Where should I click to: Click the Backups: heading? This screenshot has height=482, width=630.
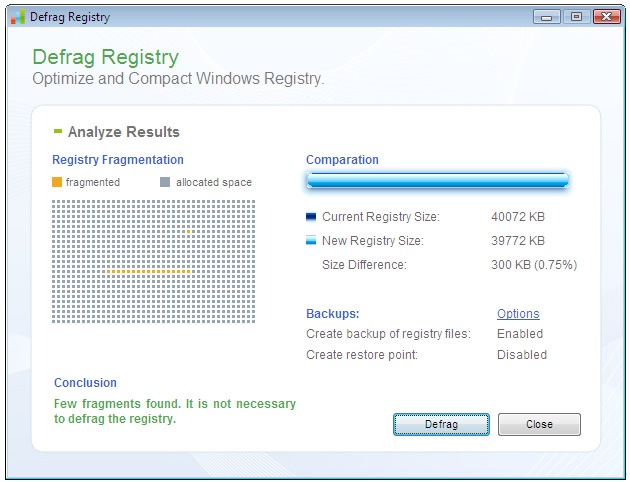pyautogui.click(x=333, y=313)
